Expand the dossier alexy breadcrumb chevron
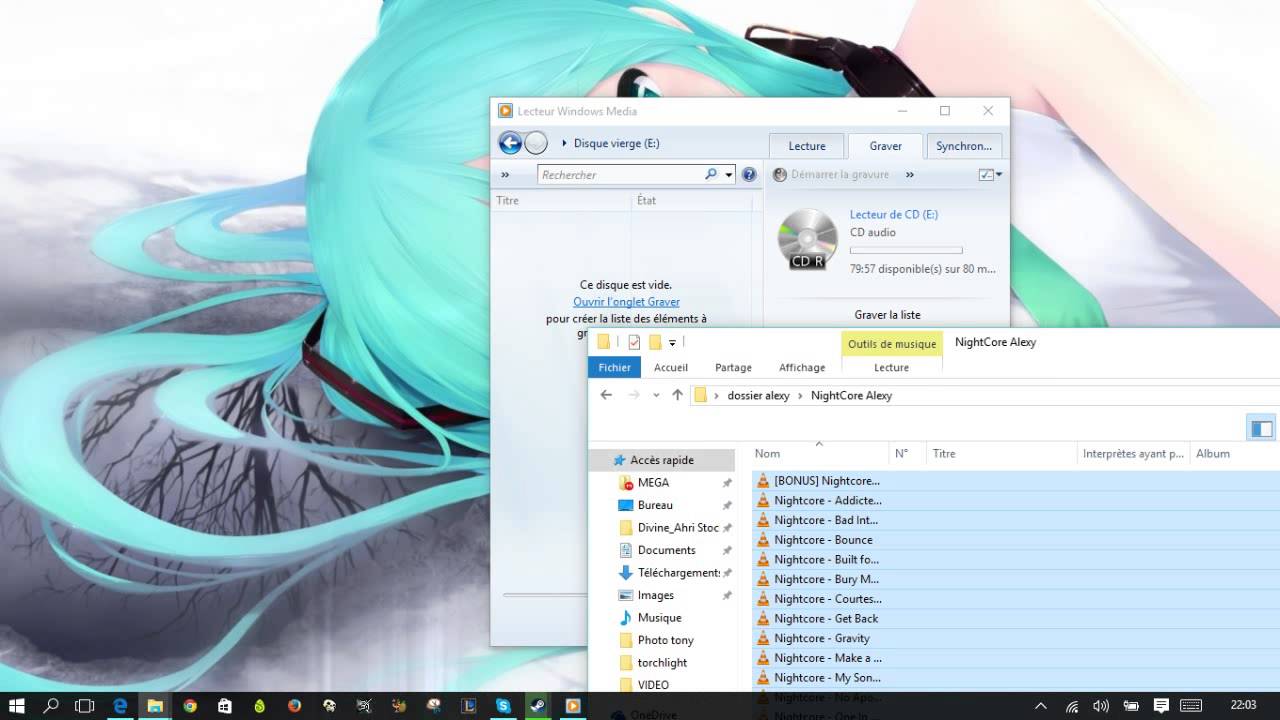This screenshot has width=1280, height=720. pyautogui.click(x=800, y=395)
